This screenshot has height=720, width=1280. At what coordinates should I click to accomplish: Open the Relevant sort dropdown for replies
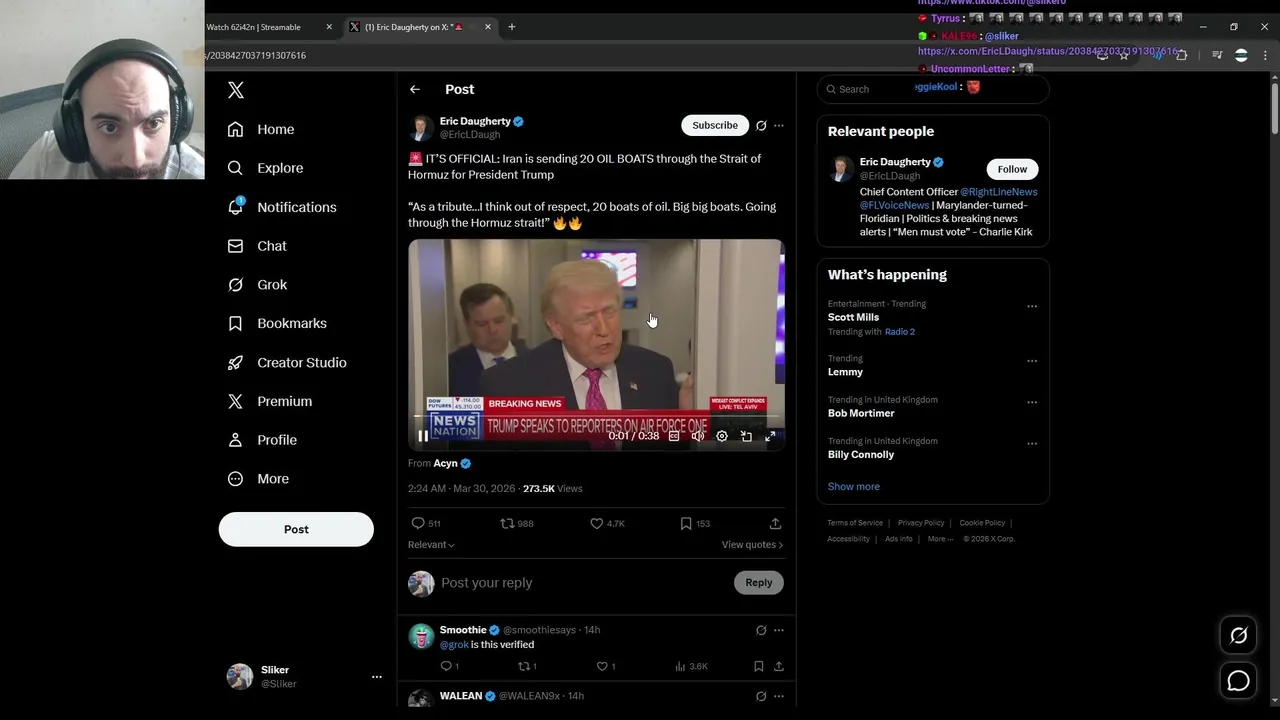tap(431, 545)
